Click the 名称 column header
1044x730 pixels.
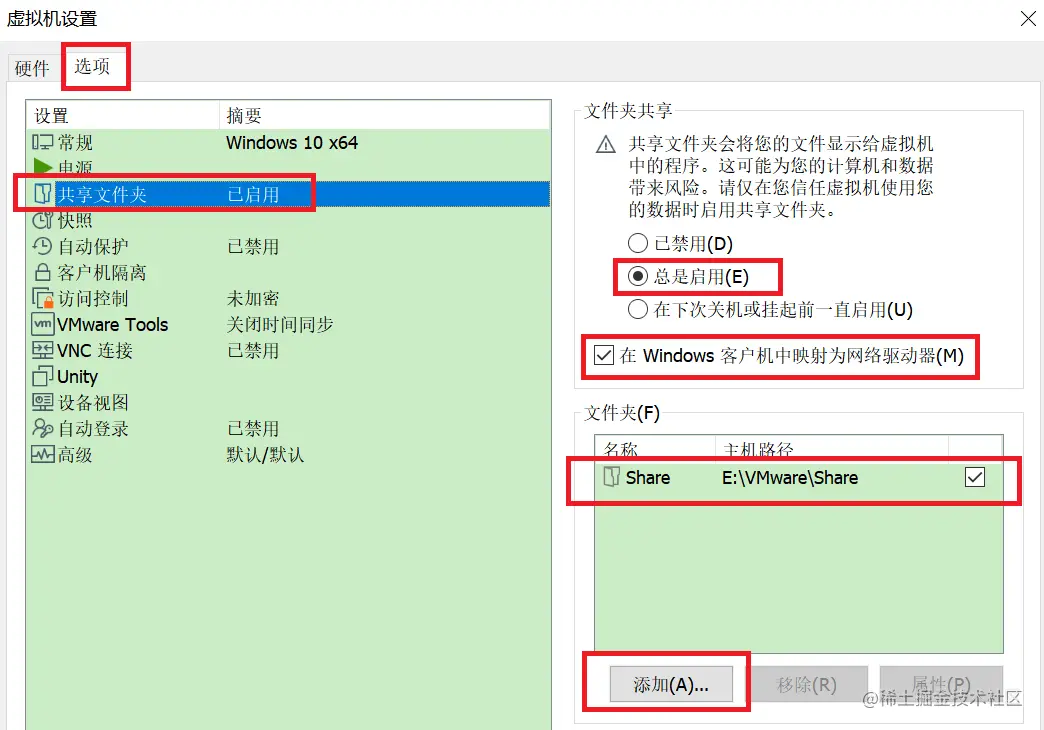(x=654, y=449)
